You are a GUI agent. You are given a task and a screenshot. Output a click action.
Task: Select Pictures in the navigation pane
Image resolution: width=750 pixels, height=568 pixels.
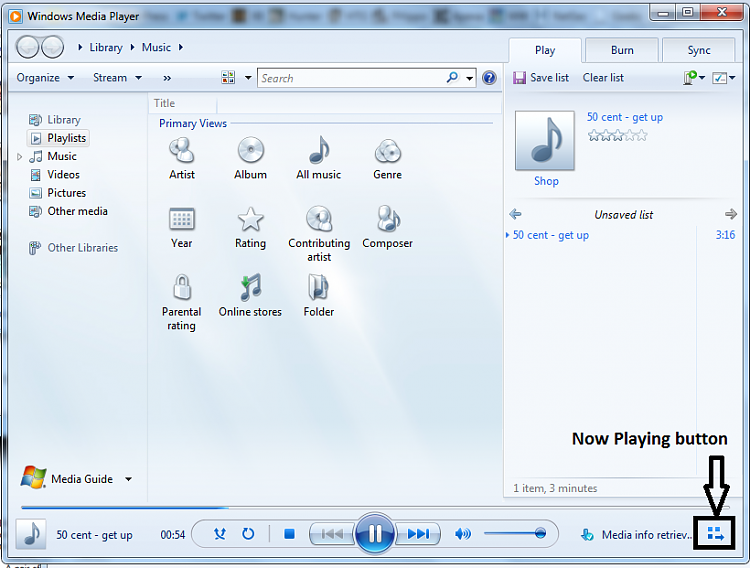coord(57,193)
